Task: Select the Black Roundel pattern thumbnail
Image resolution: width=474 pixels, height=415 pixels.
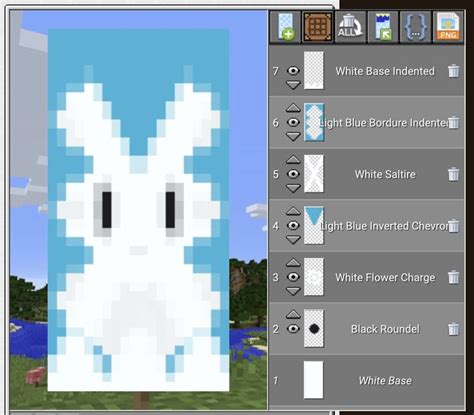Action: 314,329
